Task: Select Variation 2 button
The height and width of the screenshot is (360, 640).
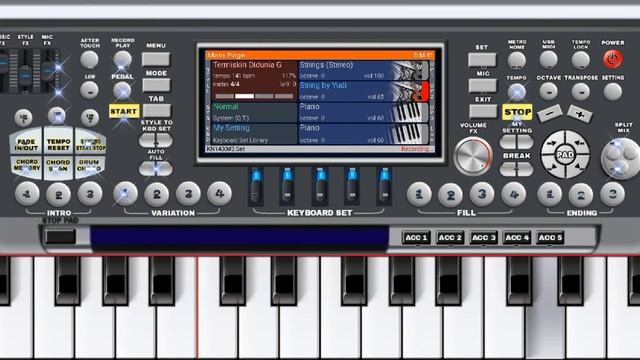Action: pos(157,194)
